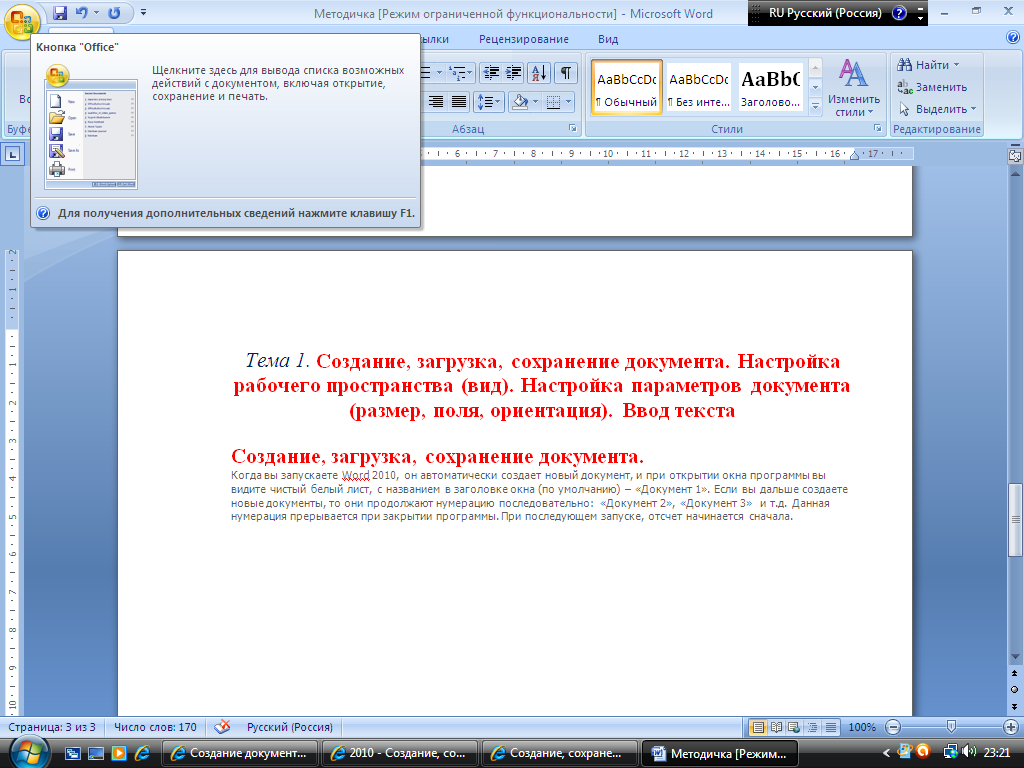The width and height of the screenshot is (1024, 768).
Task: Click Изменить стили button
Action: 854,88
